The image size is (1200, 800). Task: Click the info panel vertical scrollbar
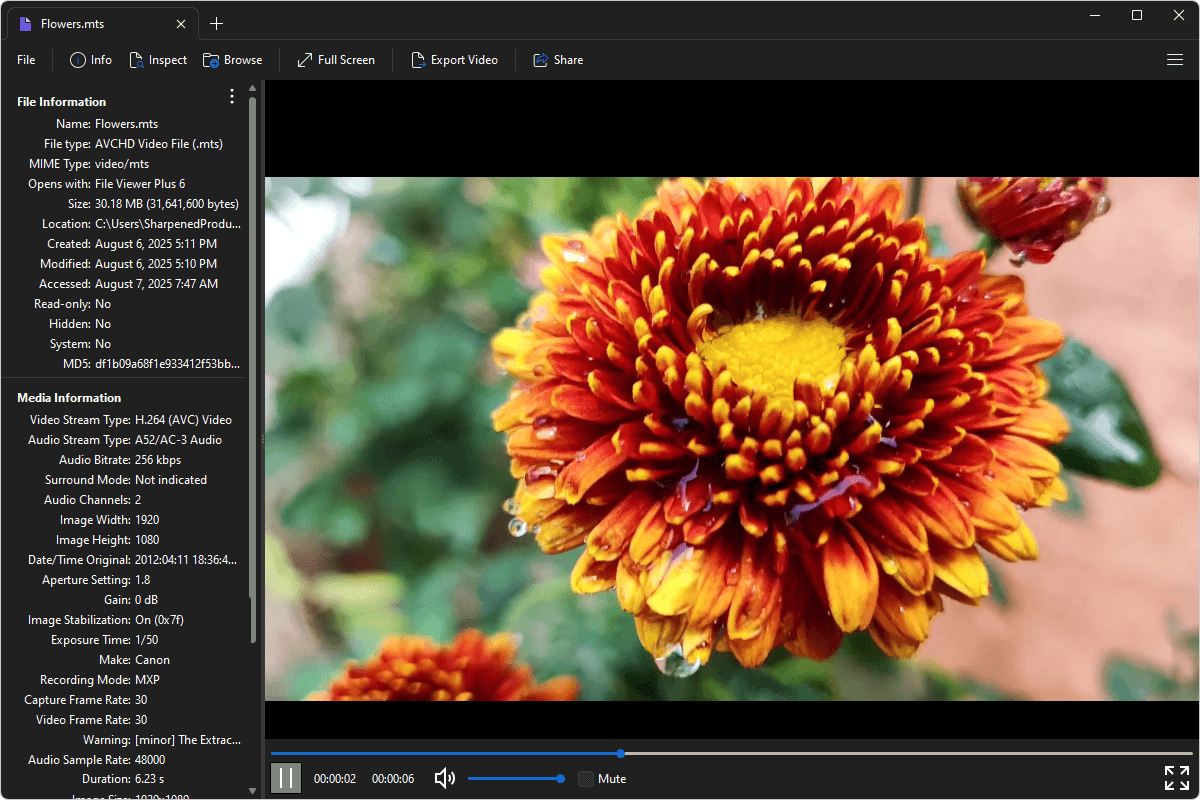pos(252,370)
